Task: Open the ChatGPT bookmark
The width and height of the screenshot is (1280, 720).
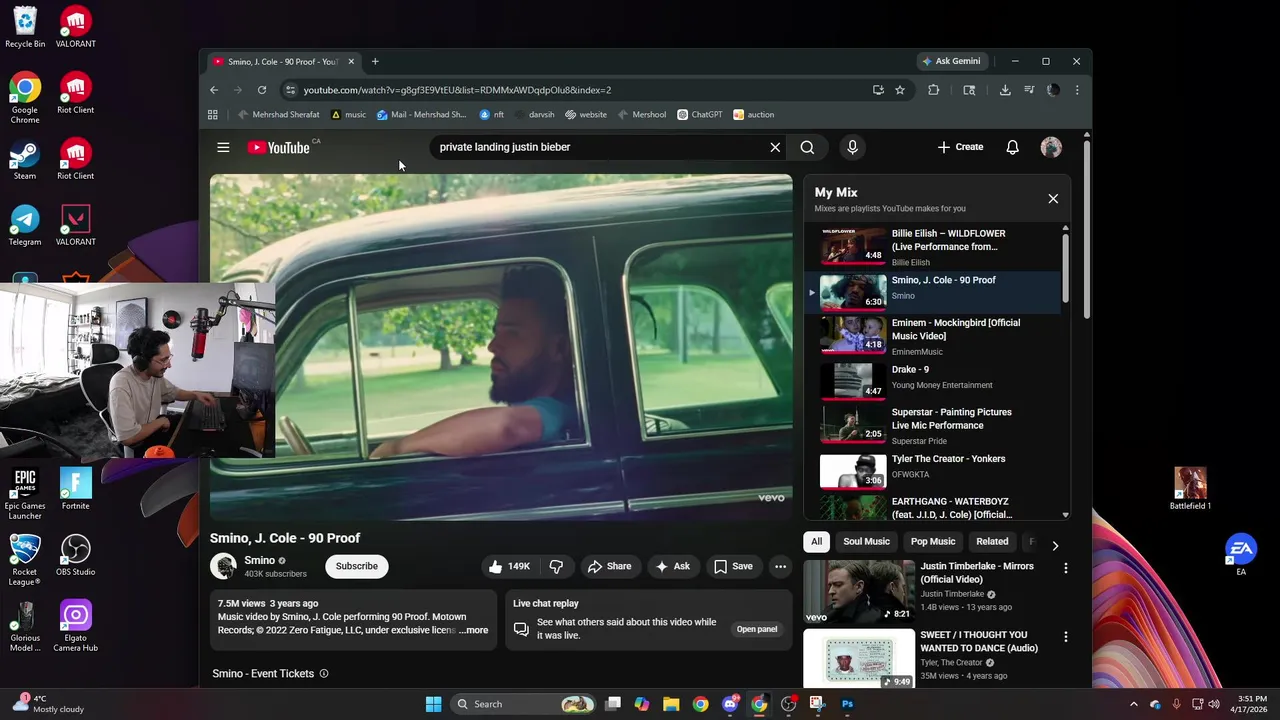Action: click(700, 115)
